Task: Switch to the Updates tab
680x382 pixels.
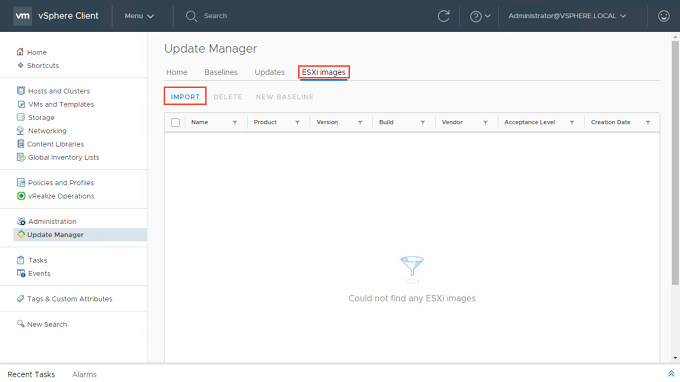Action: pyautogui.click(x=270, y=72)
